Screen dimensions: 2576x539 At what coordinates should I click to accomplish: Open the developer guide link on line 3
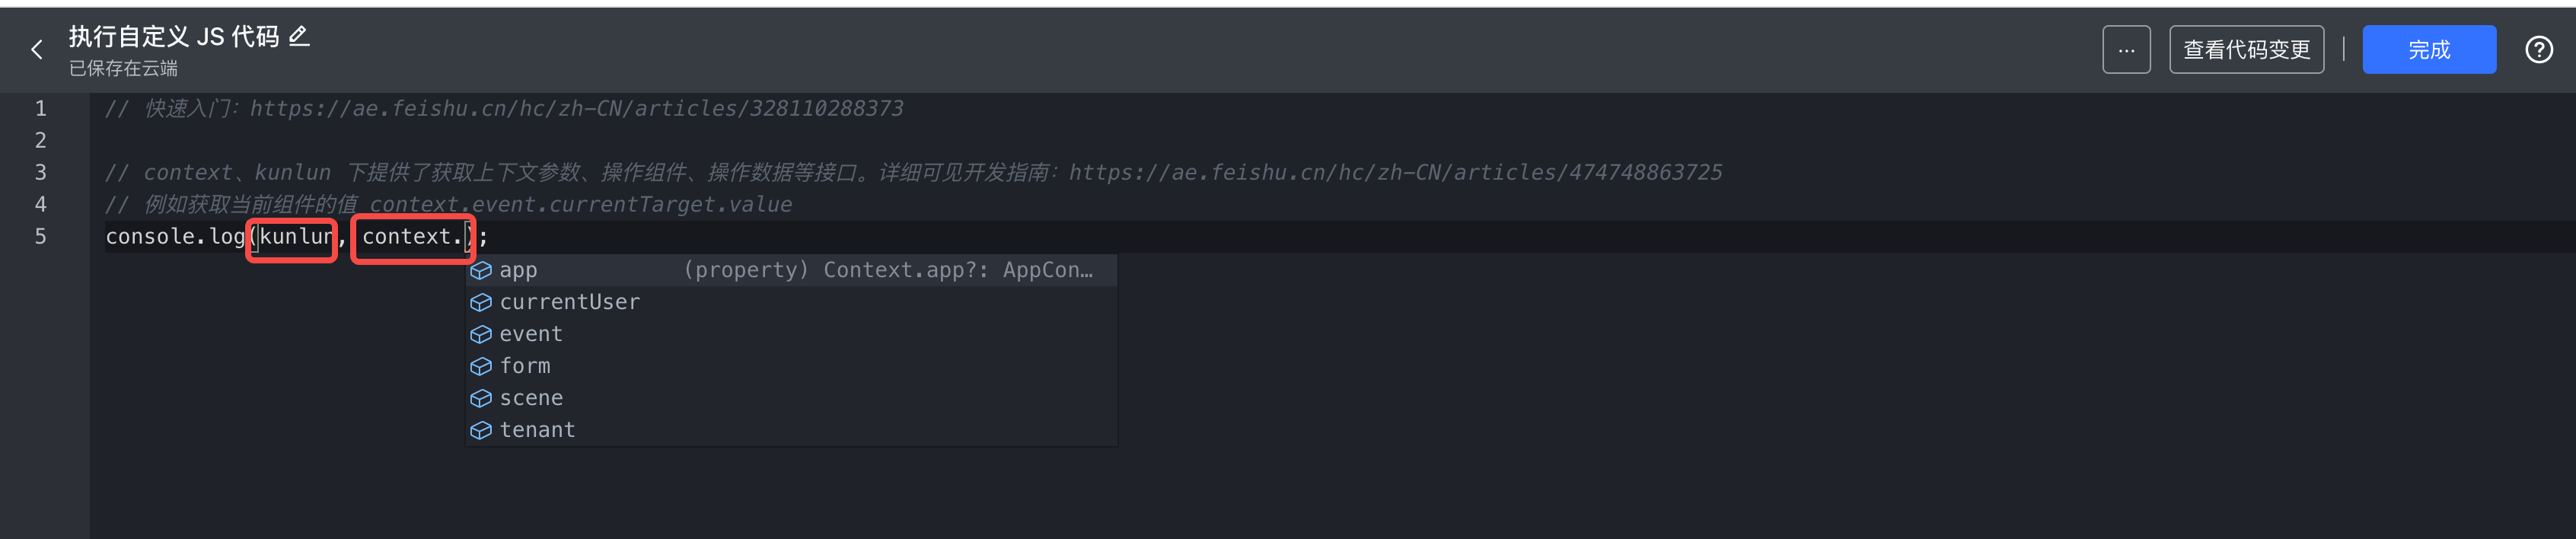[1395, 172]
